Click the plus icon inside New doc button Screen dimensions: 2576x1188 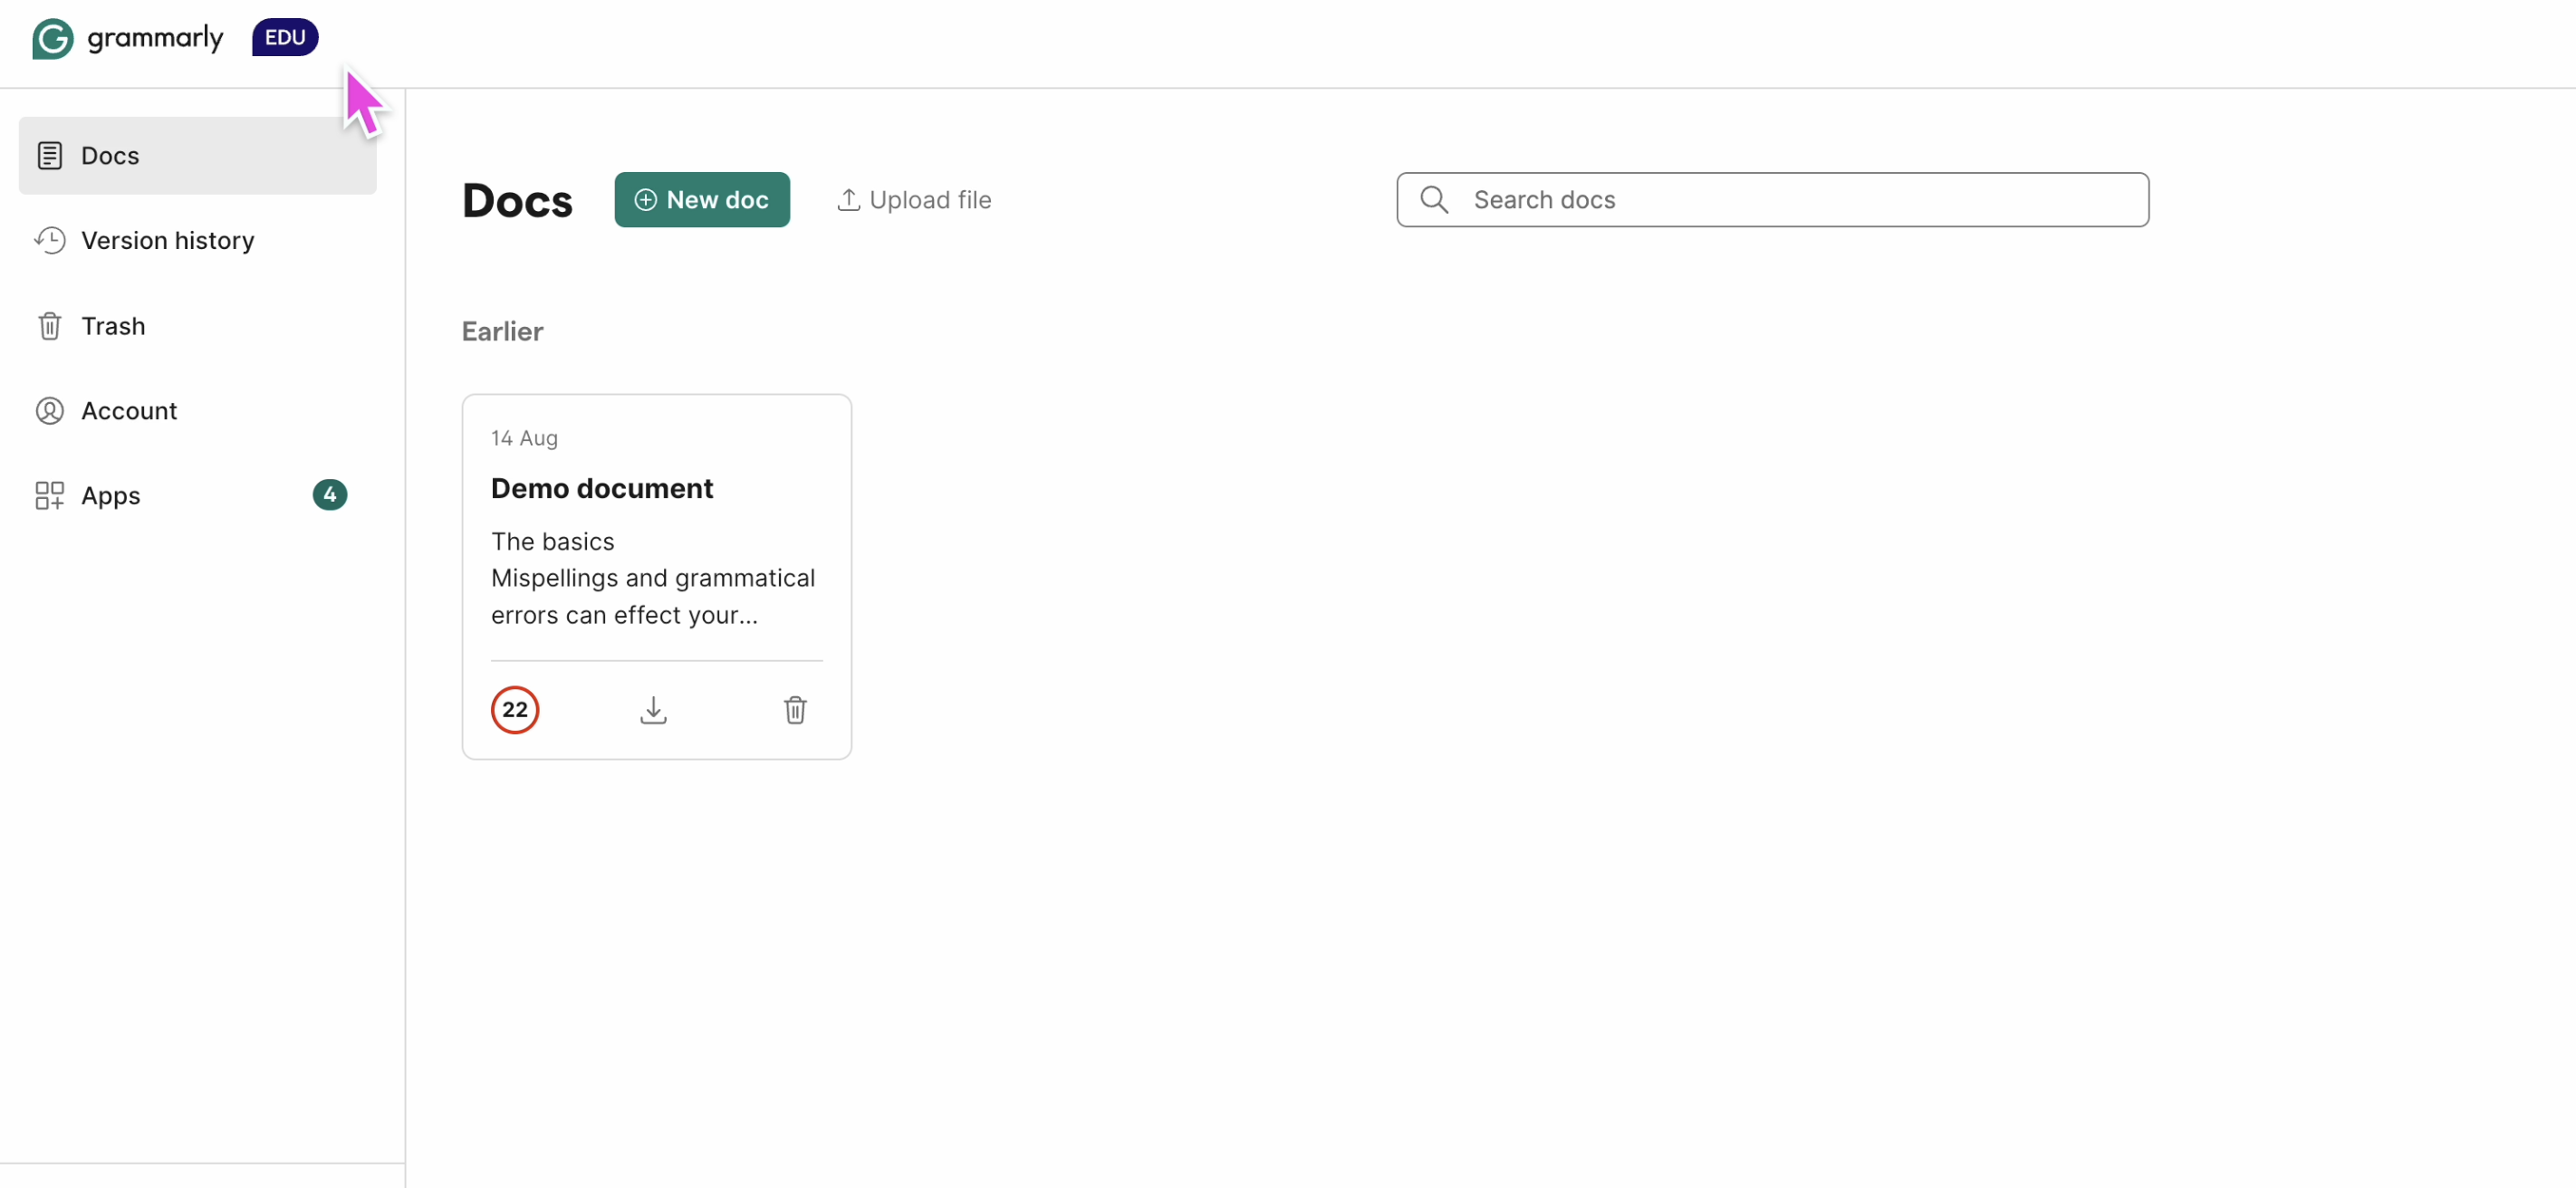tap(645, 200)
